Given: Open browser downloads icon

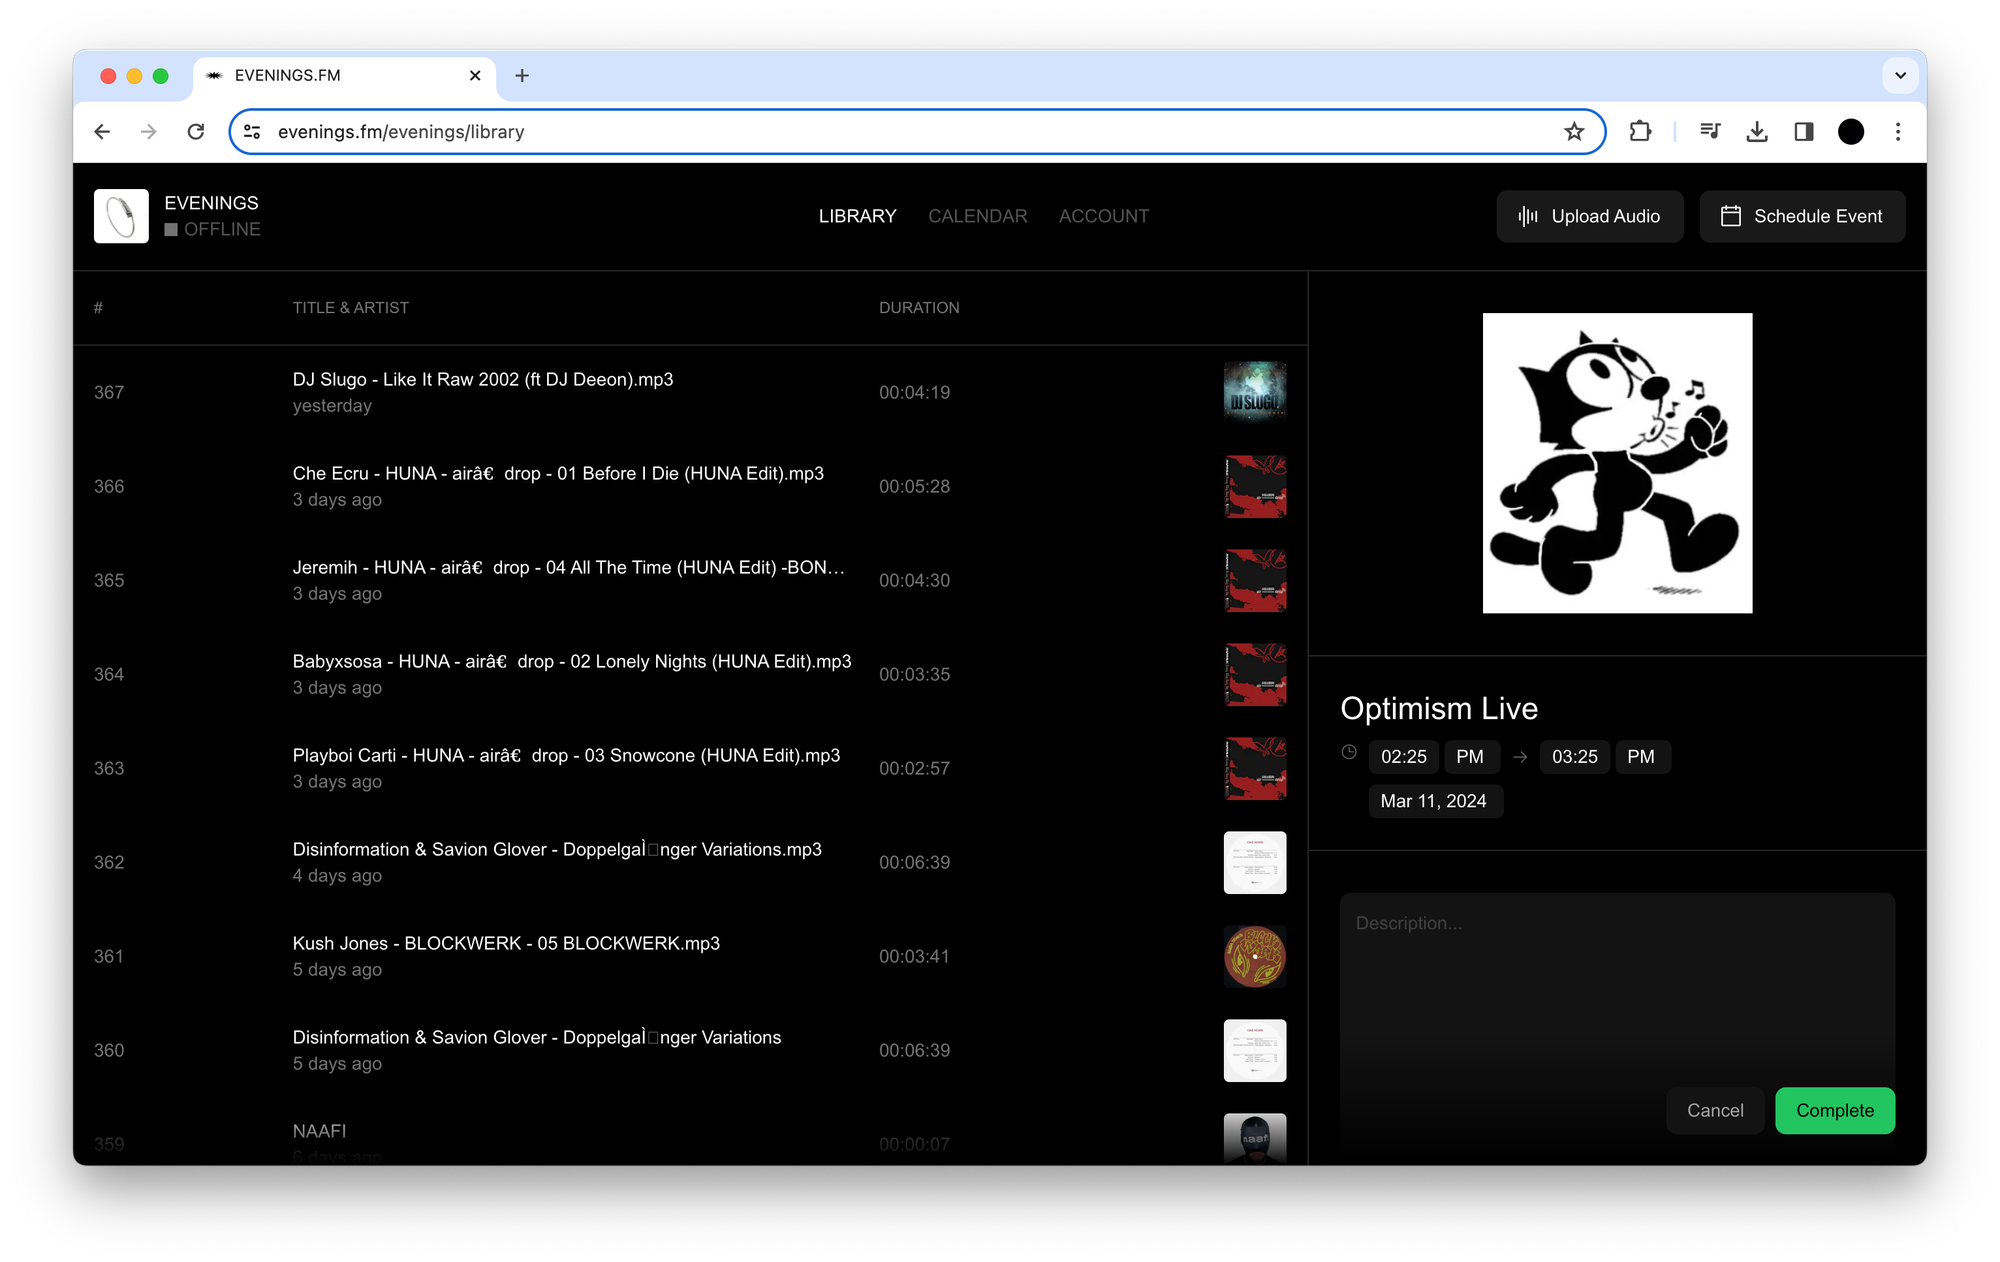Looking at the screenshot, I should tap(1757, 132).
